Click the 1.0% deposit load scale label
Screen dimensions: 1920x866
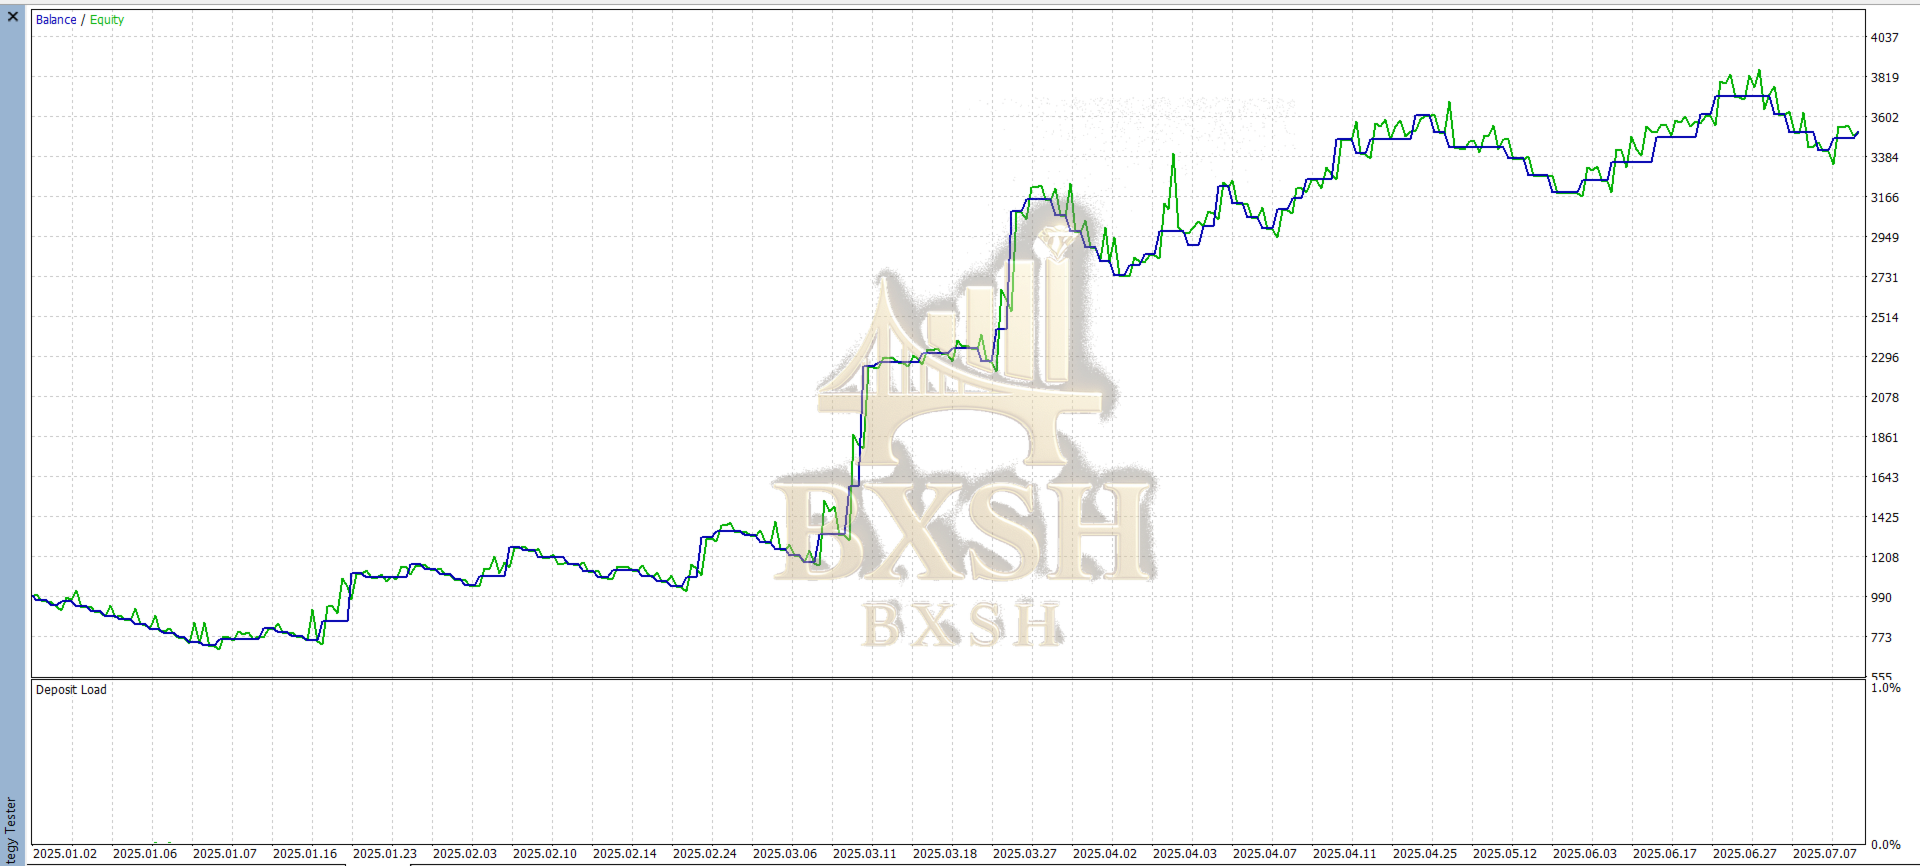click(1886, 688)
